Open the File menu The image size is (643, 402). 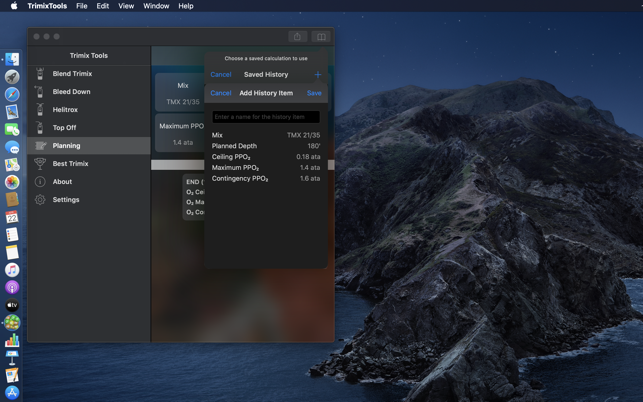82,6
